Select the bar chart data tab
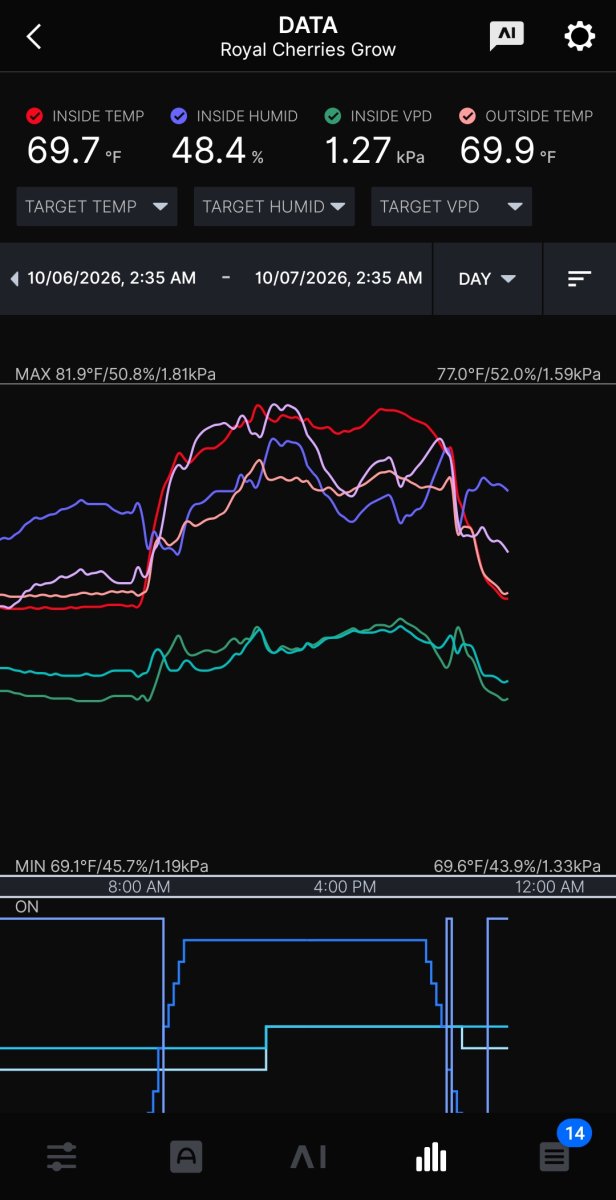616x1200 pixels. [x=431, y=1157]
